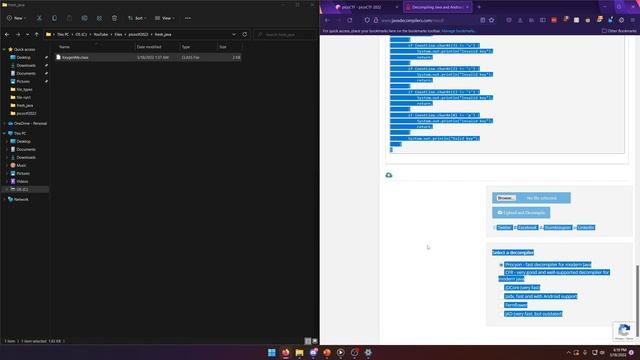Click the shield tracking protection icon
The height and width of the screenshot is (360, 640).
tap(367, 20)
